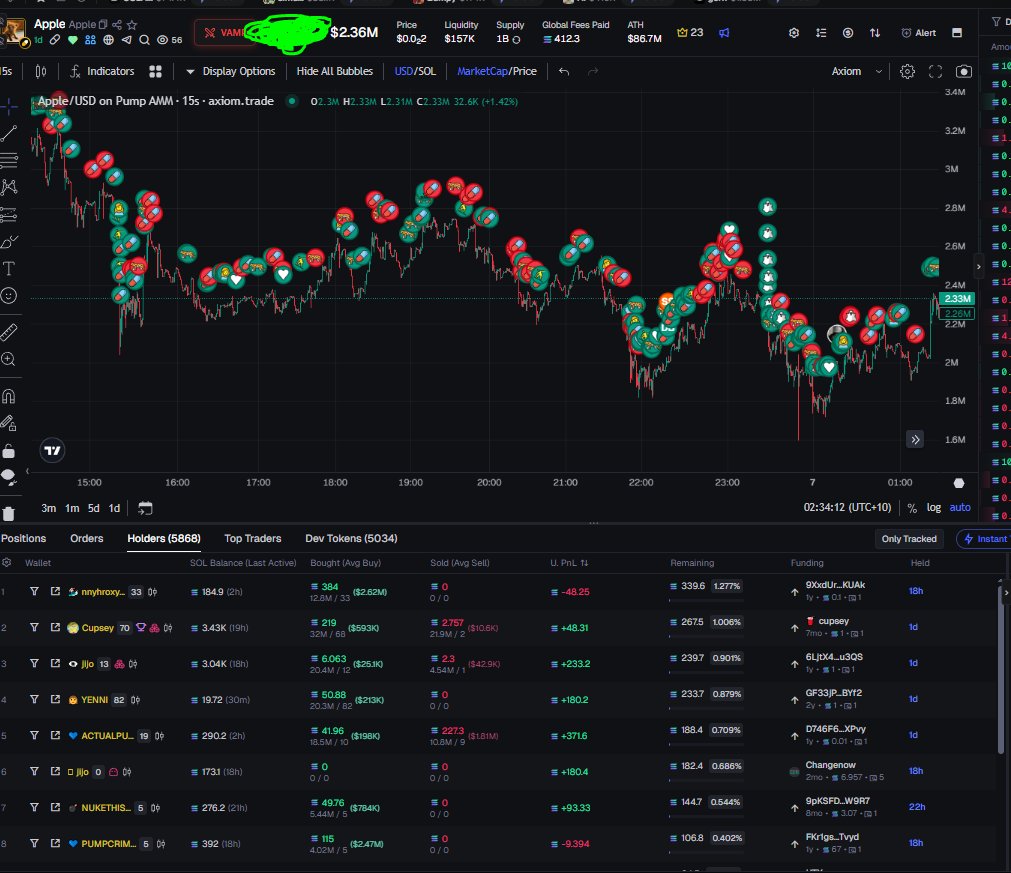Toggle stay in drawing mode
Viewport: 1011px width, 873px height.
[8, 423]
